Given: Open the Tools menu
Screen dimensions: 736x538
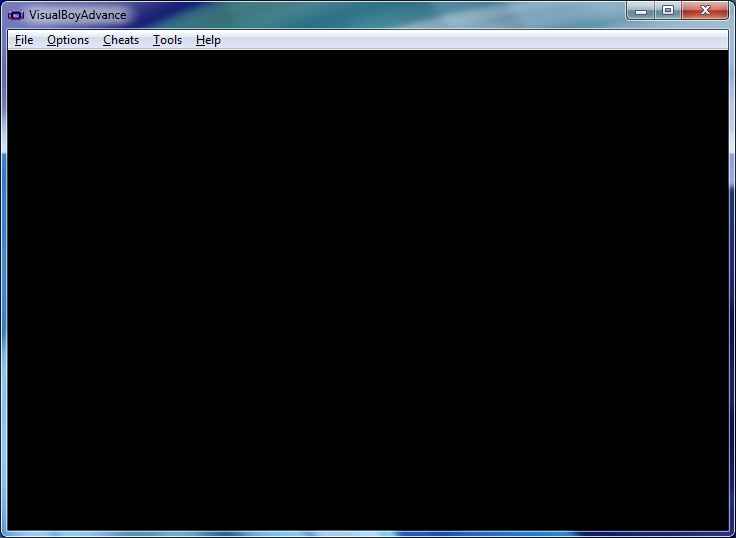Looking at the screenshot, I should (168, 40).
